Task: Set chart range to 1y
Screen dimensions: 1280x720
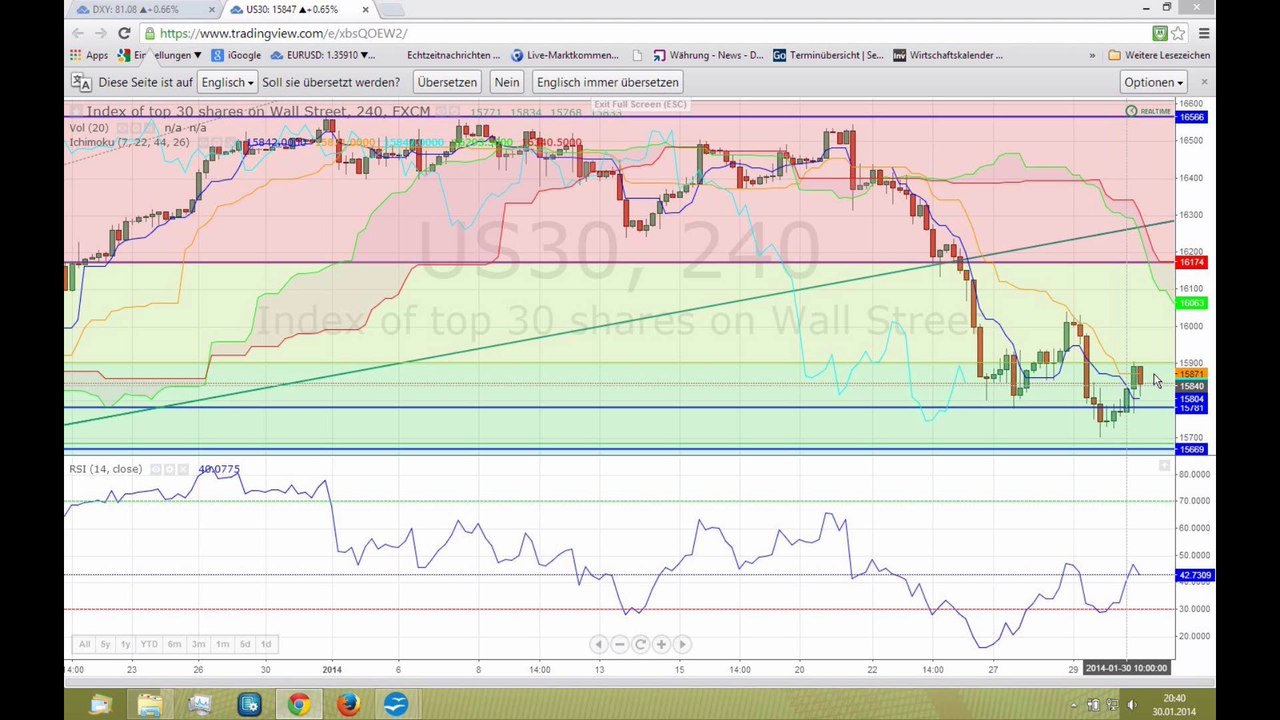Action: click(x=125, y=644)
